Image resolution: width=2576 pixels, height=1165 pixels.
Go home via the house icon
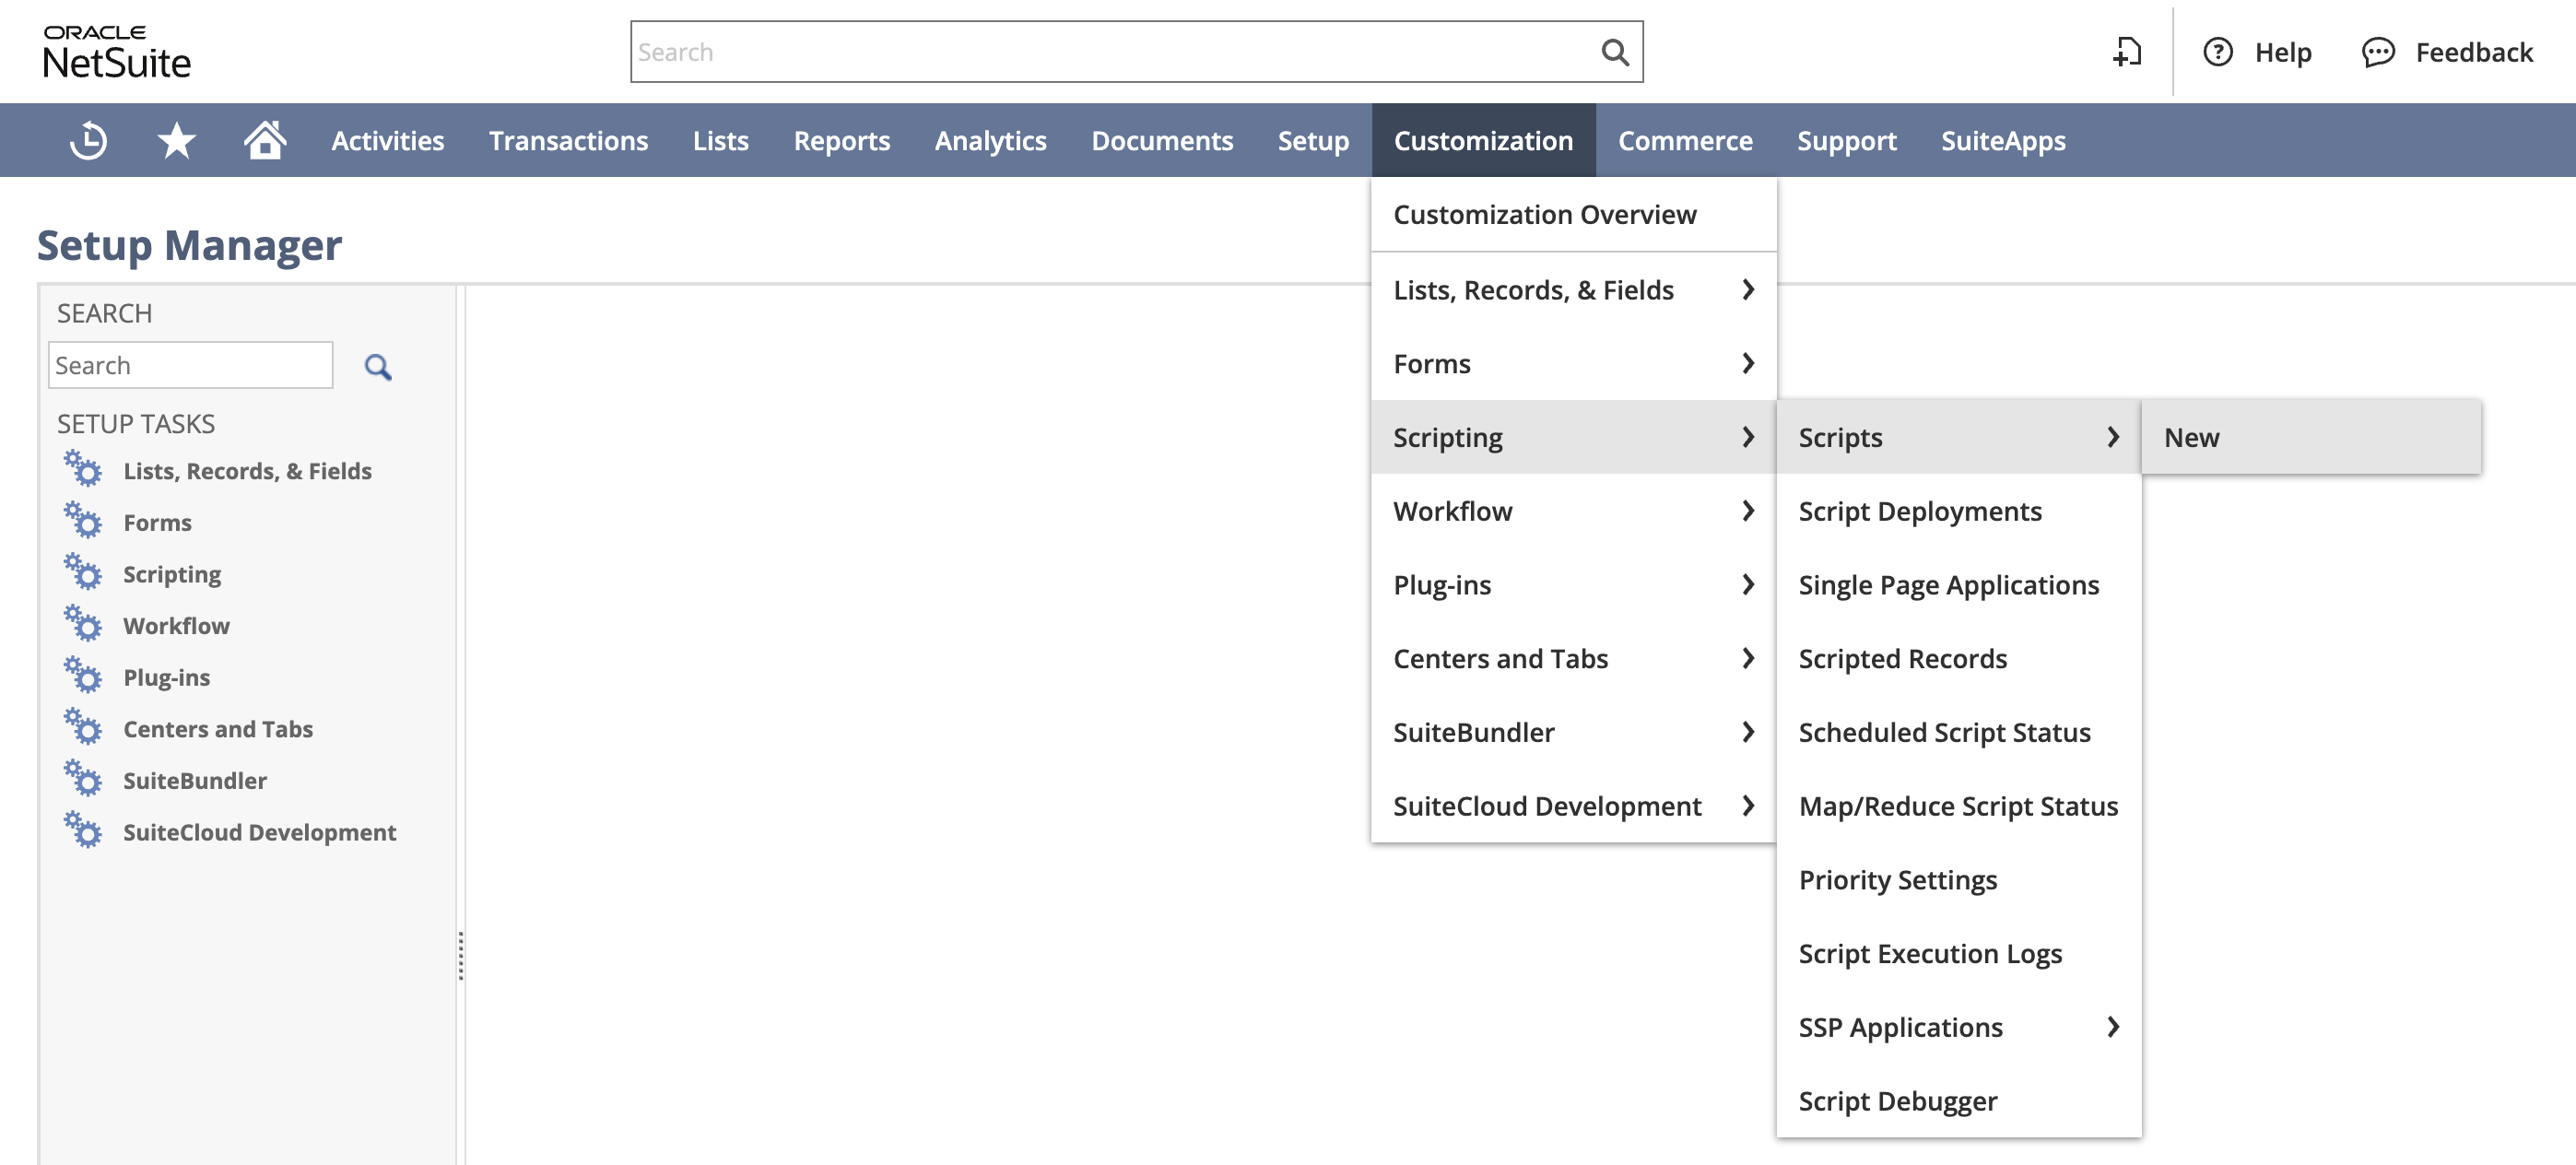[x=265, y=140]
